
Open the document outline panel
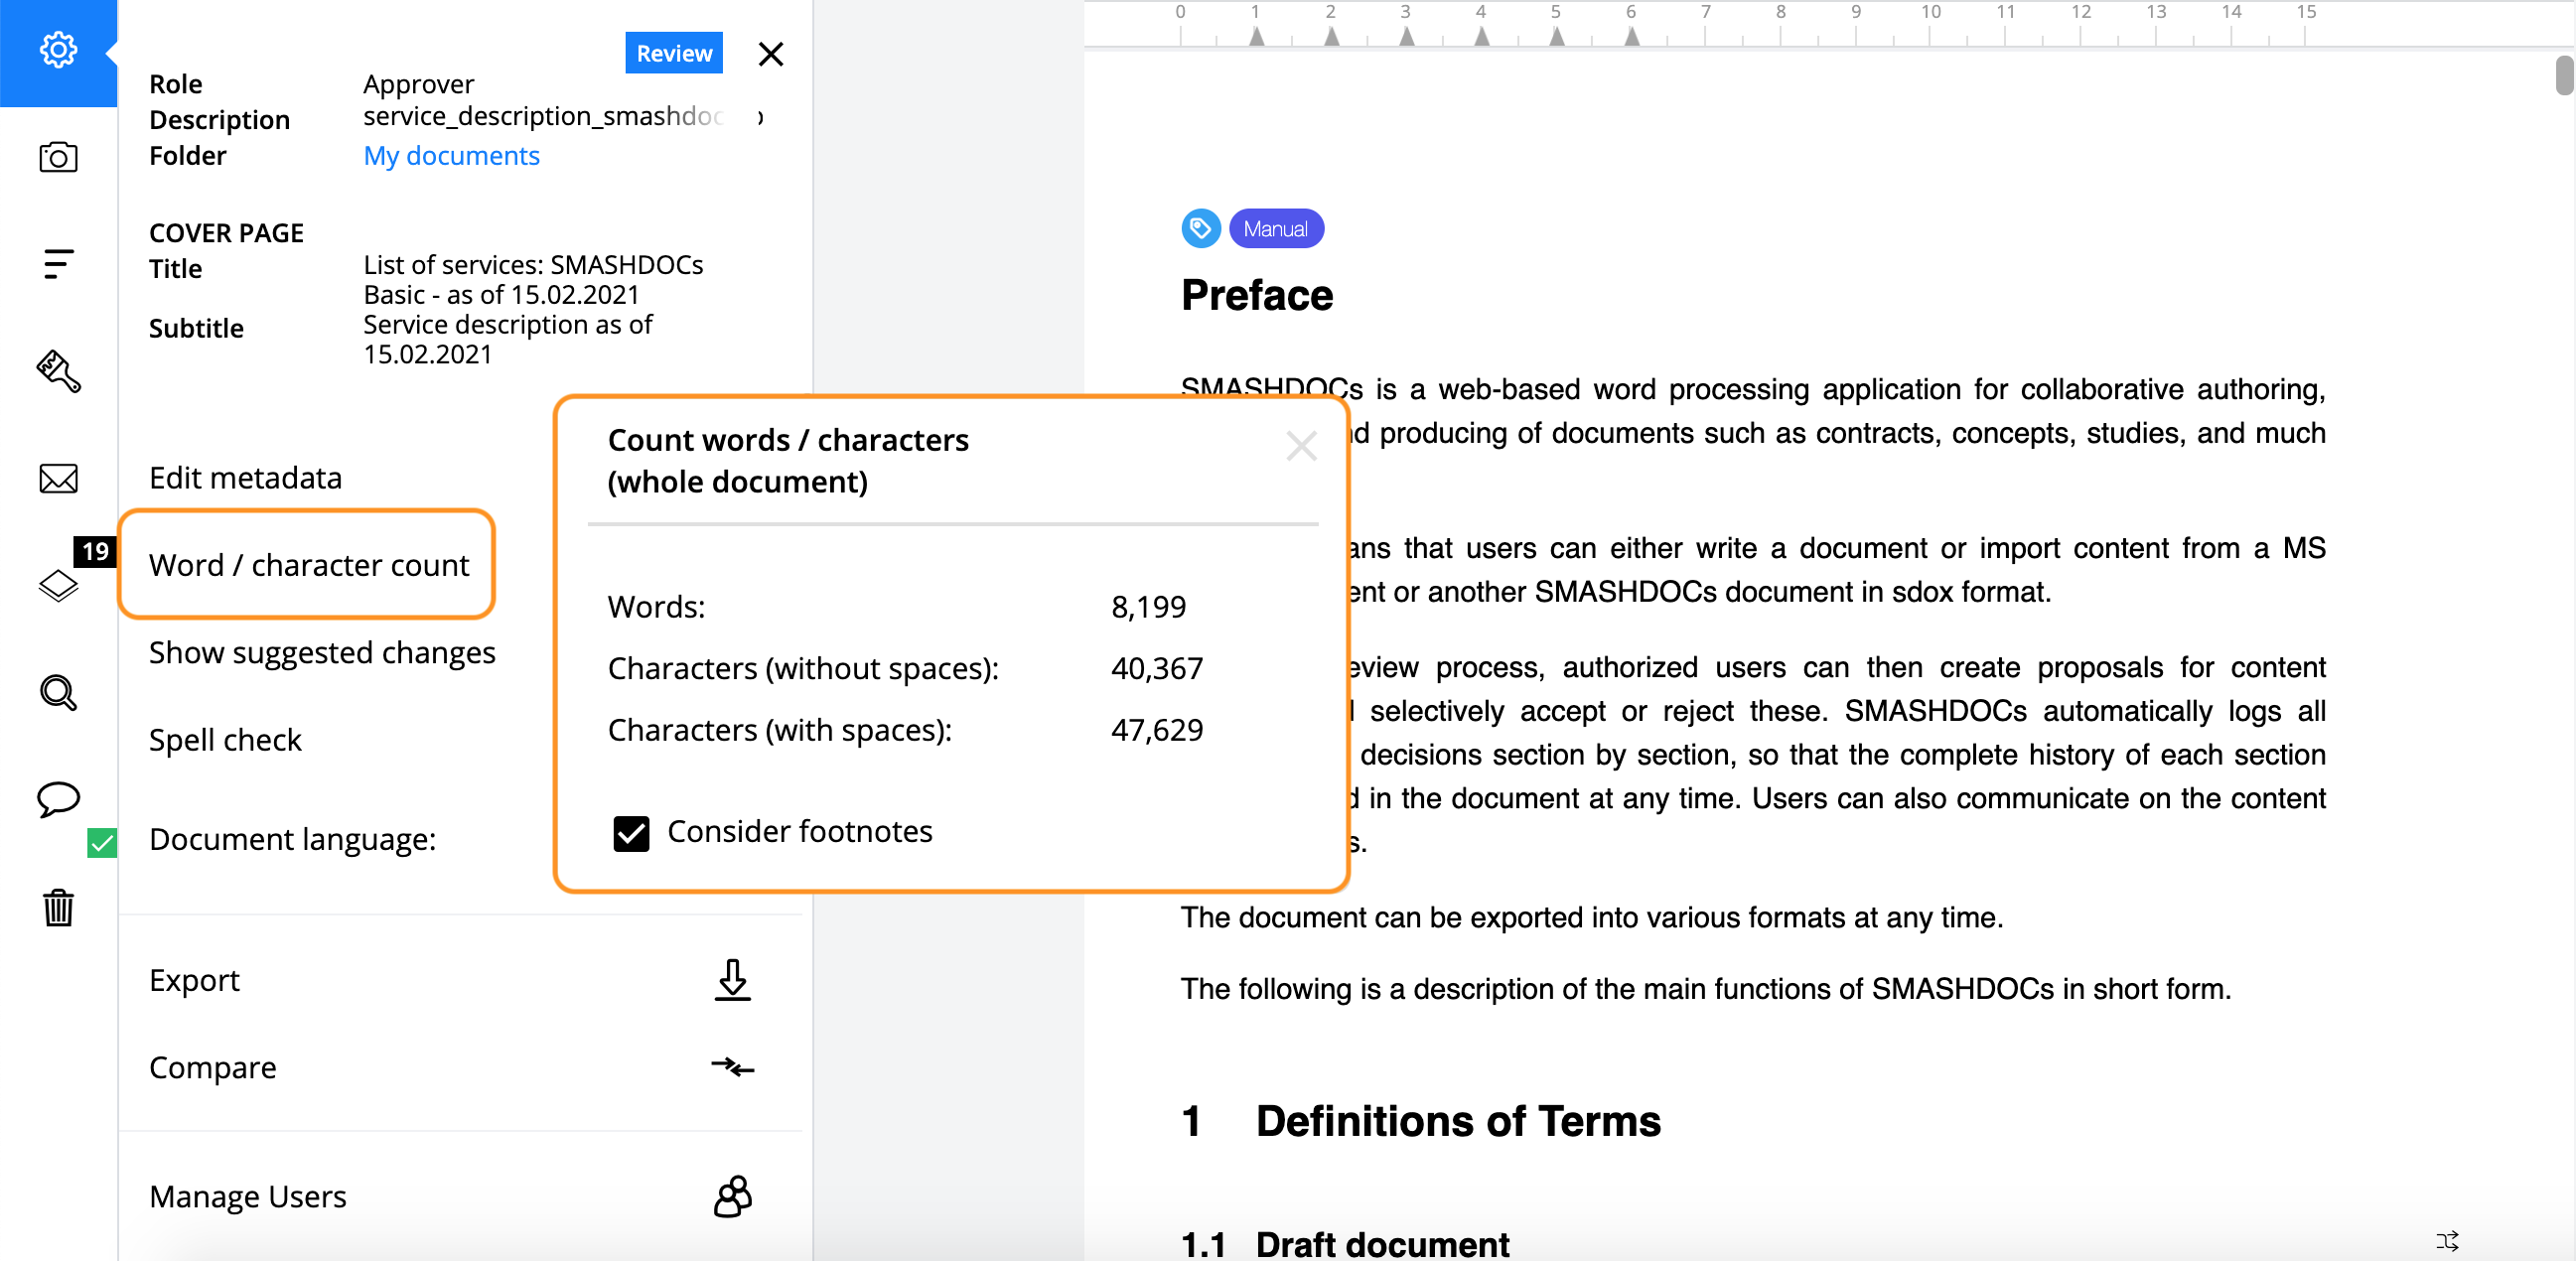(58, 264)
